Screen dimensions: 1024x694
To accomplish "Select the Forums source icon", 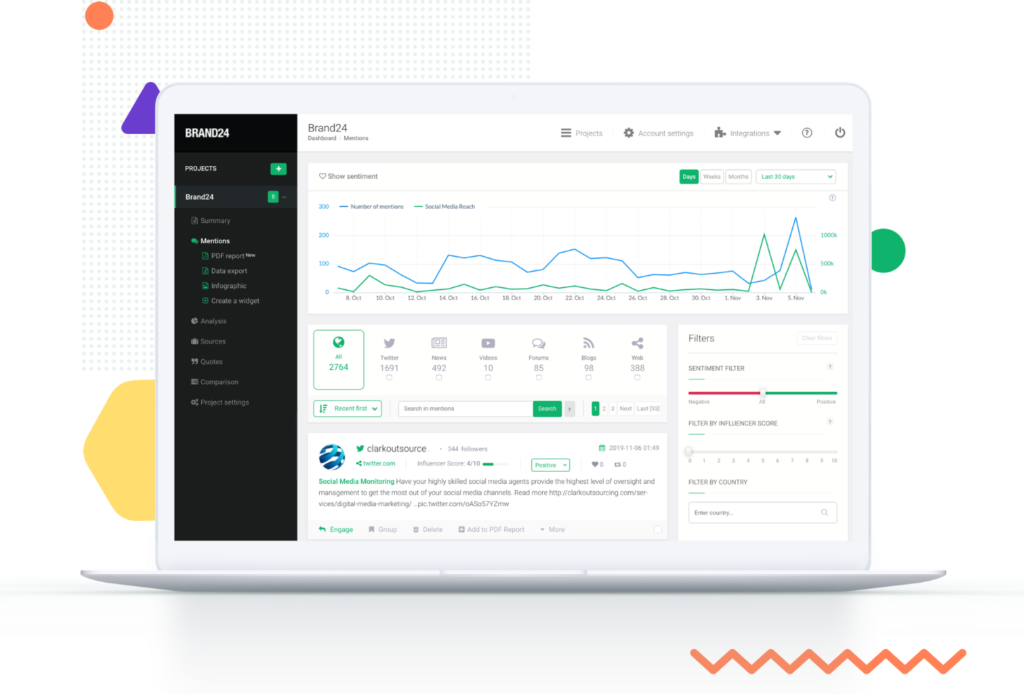I will tap(538, 343).
